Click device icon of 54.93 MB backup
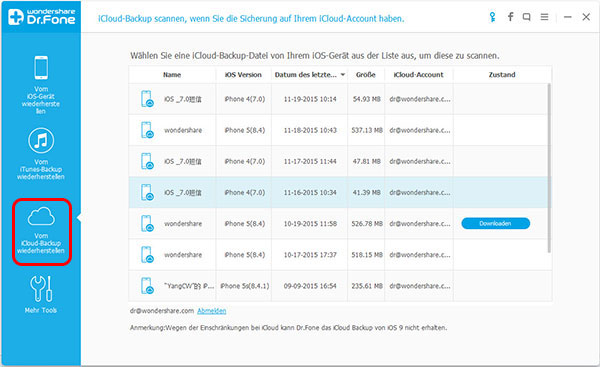600x367 pixels. pyautogui.click(x=147, y=99)
